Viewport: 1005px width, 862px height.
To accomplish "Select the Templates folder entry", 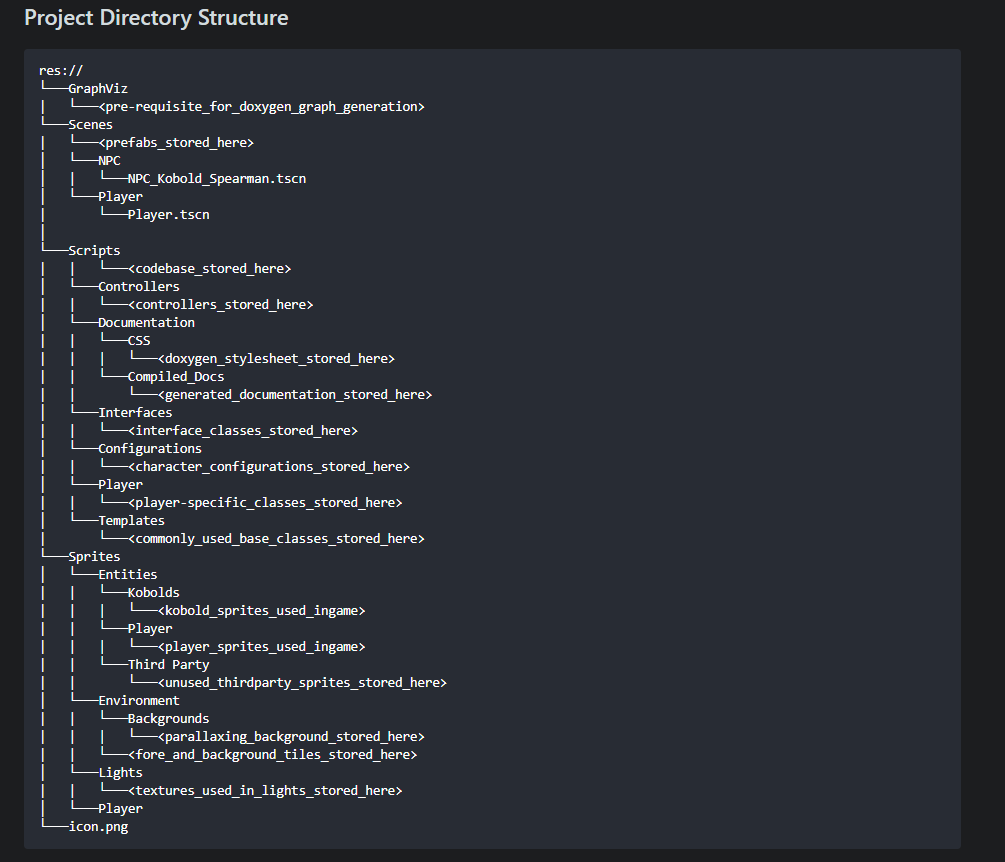I will [131, 520].
